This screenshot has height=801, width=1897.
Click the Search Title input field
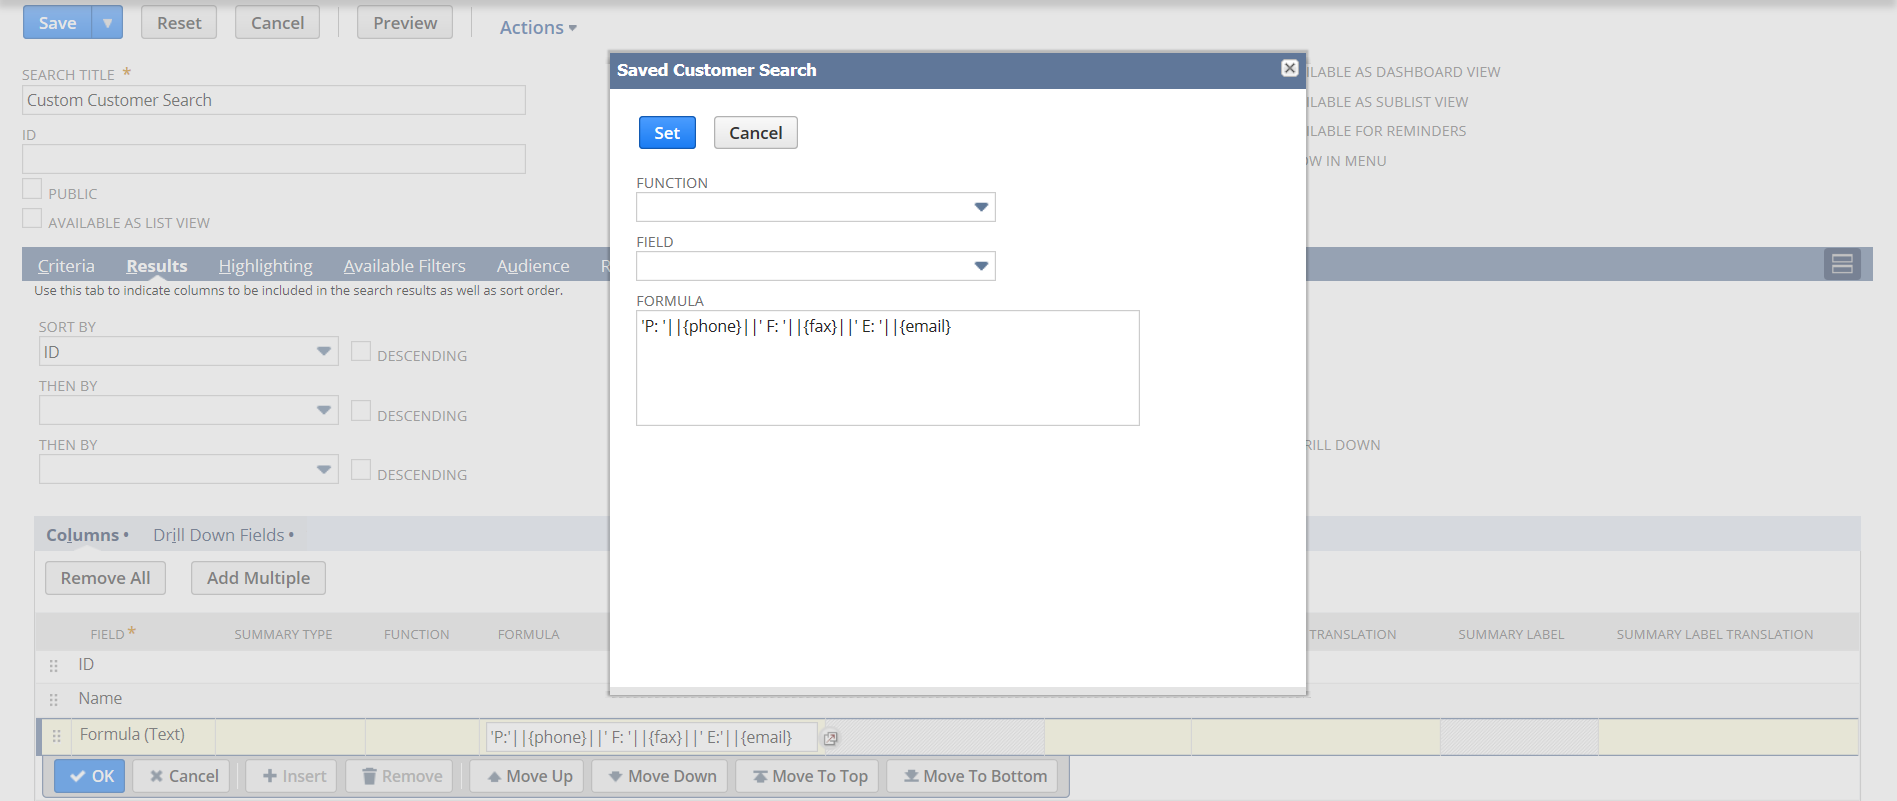(274, 100)
